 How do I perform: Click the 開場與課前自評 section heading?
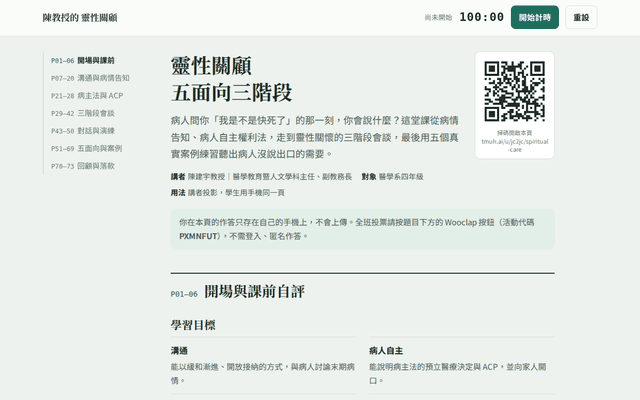[x=254, y=291]
